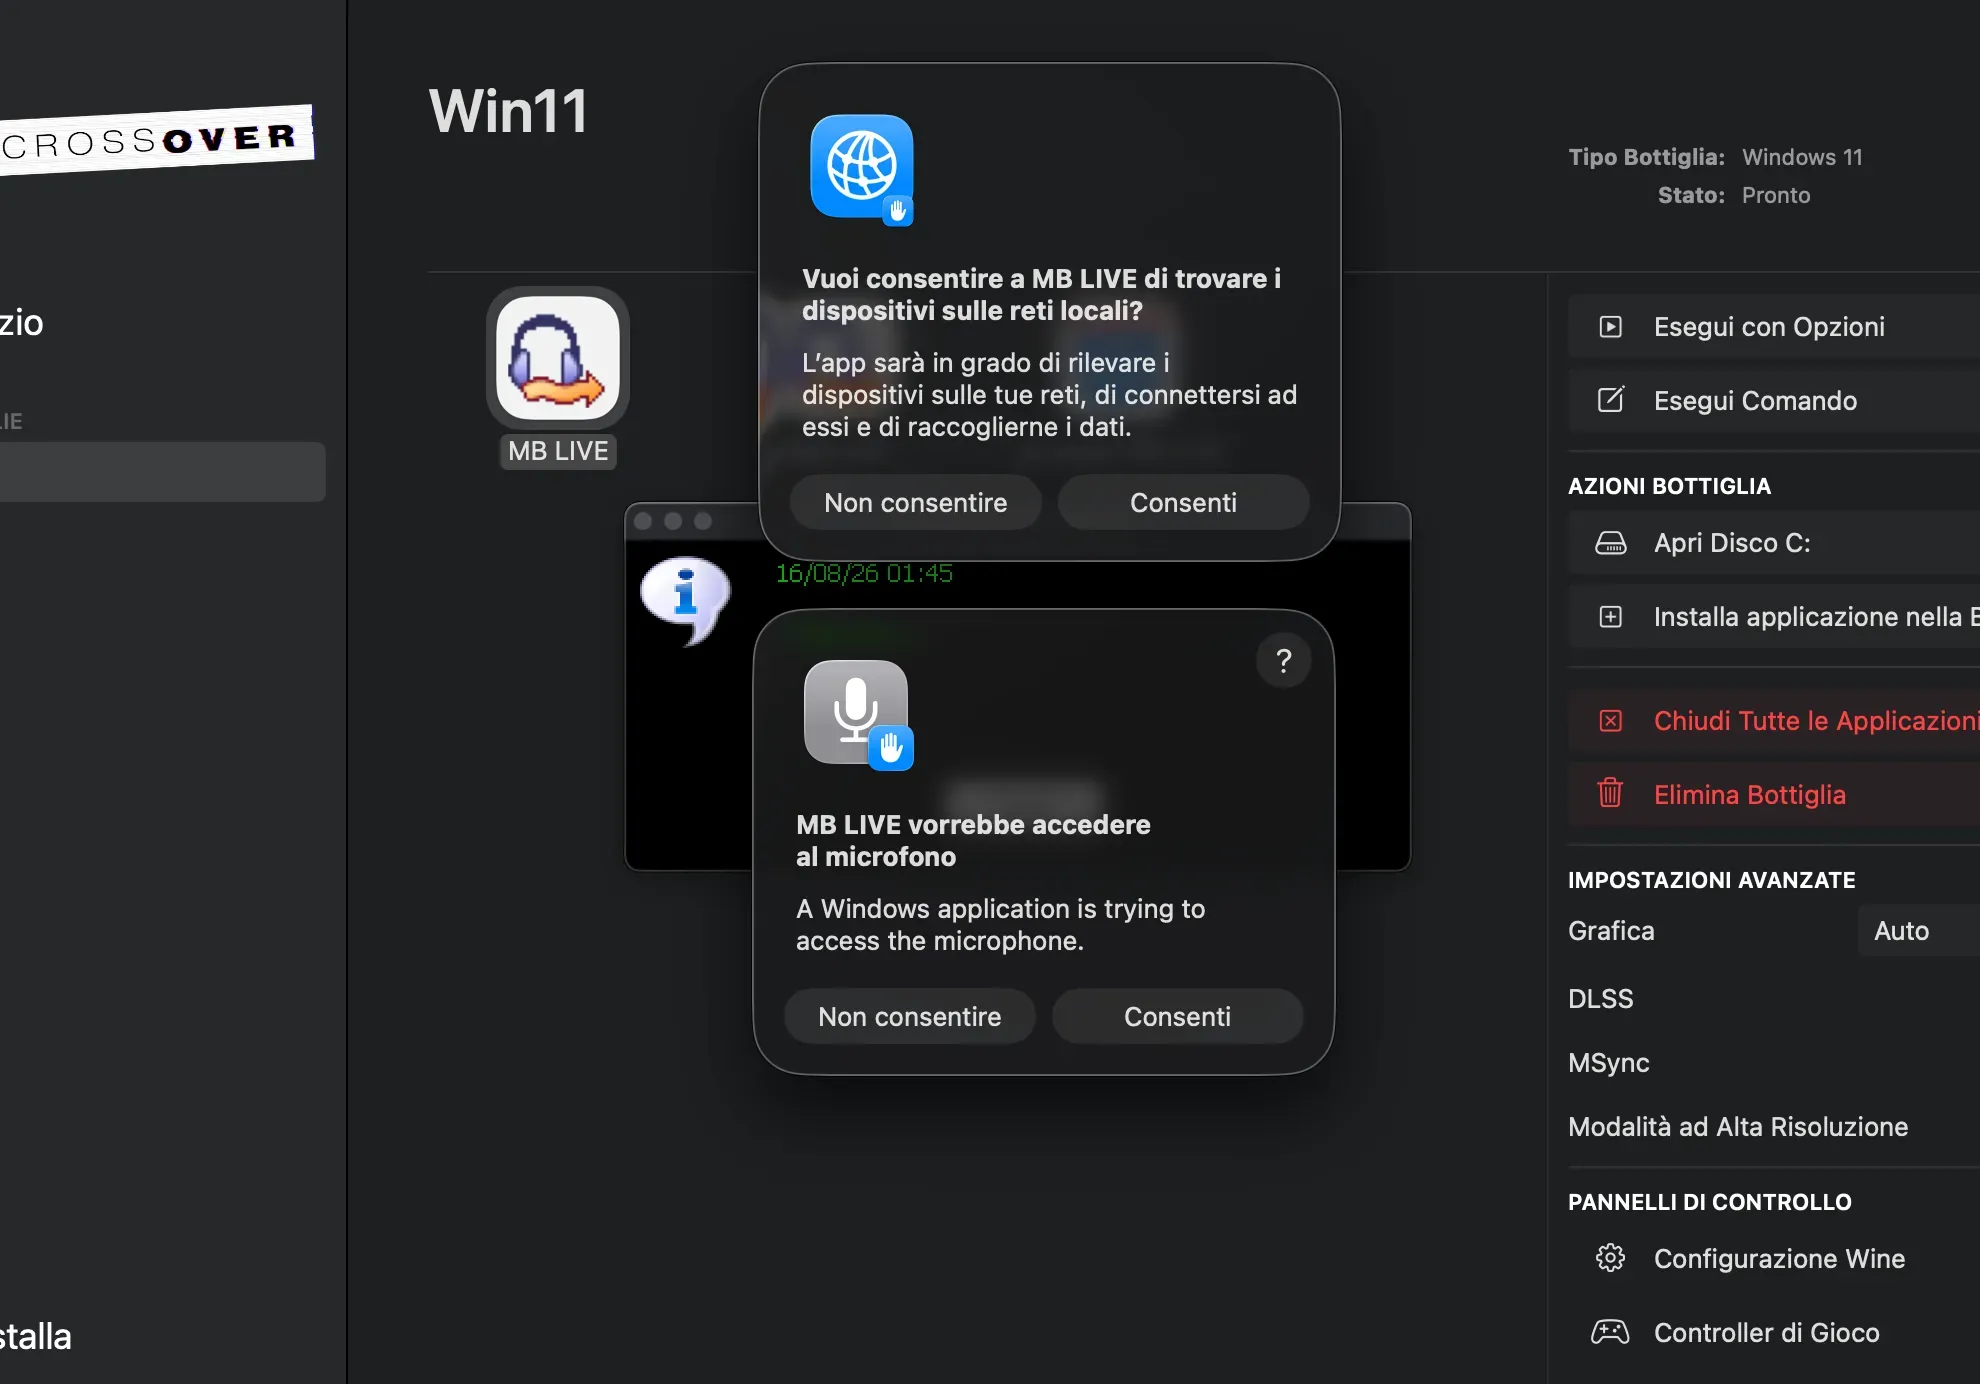
Task: Allow MB LIVE to access the microphone
Action: click(1177, 1017)
